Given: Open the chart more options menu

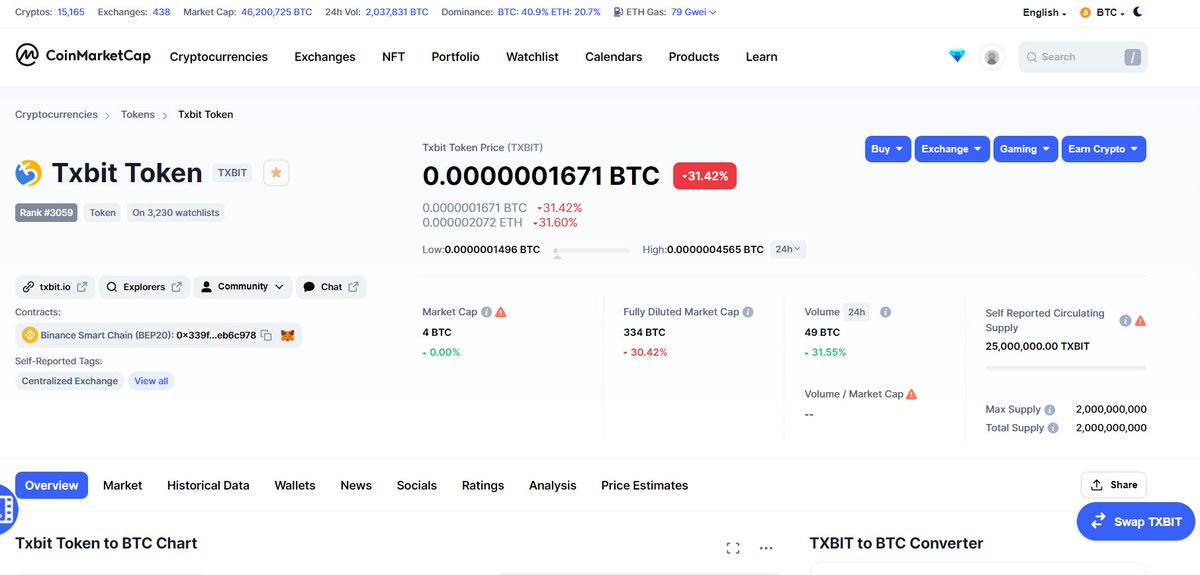Looking at the screenshot, I should [766, 548].
